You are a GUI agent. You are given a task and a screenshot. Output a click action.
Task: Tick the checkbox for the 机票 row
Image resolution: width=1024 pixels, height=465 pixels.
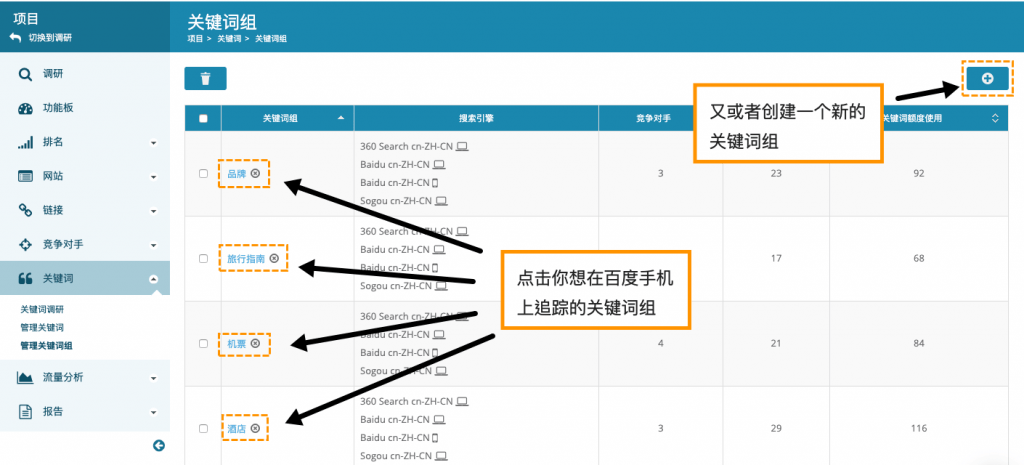(x=203, y=344)
